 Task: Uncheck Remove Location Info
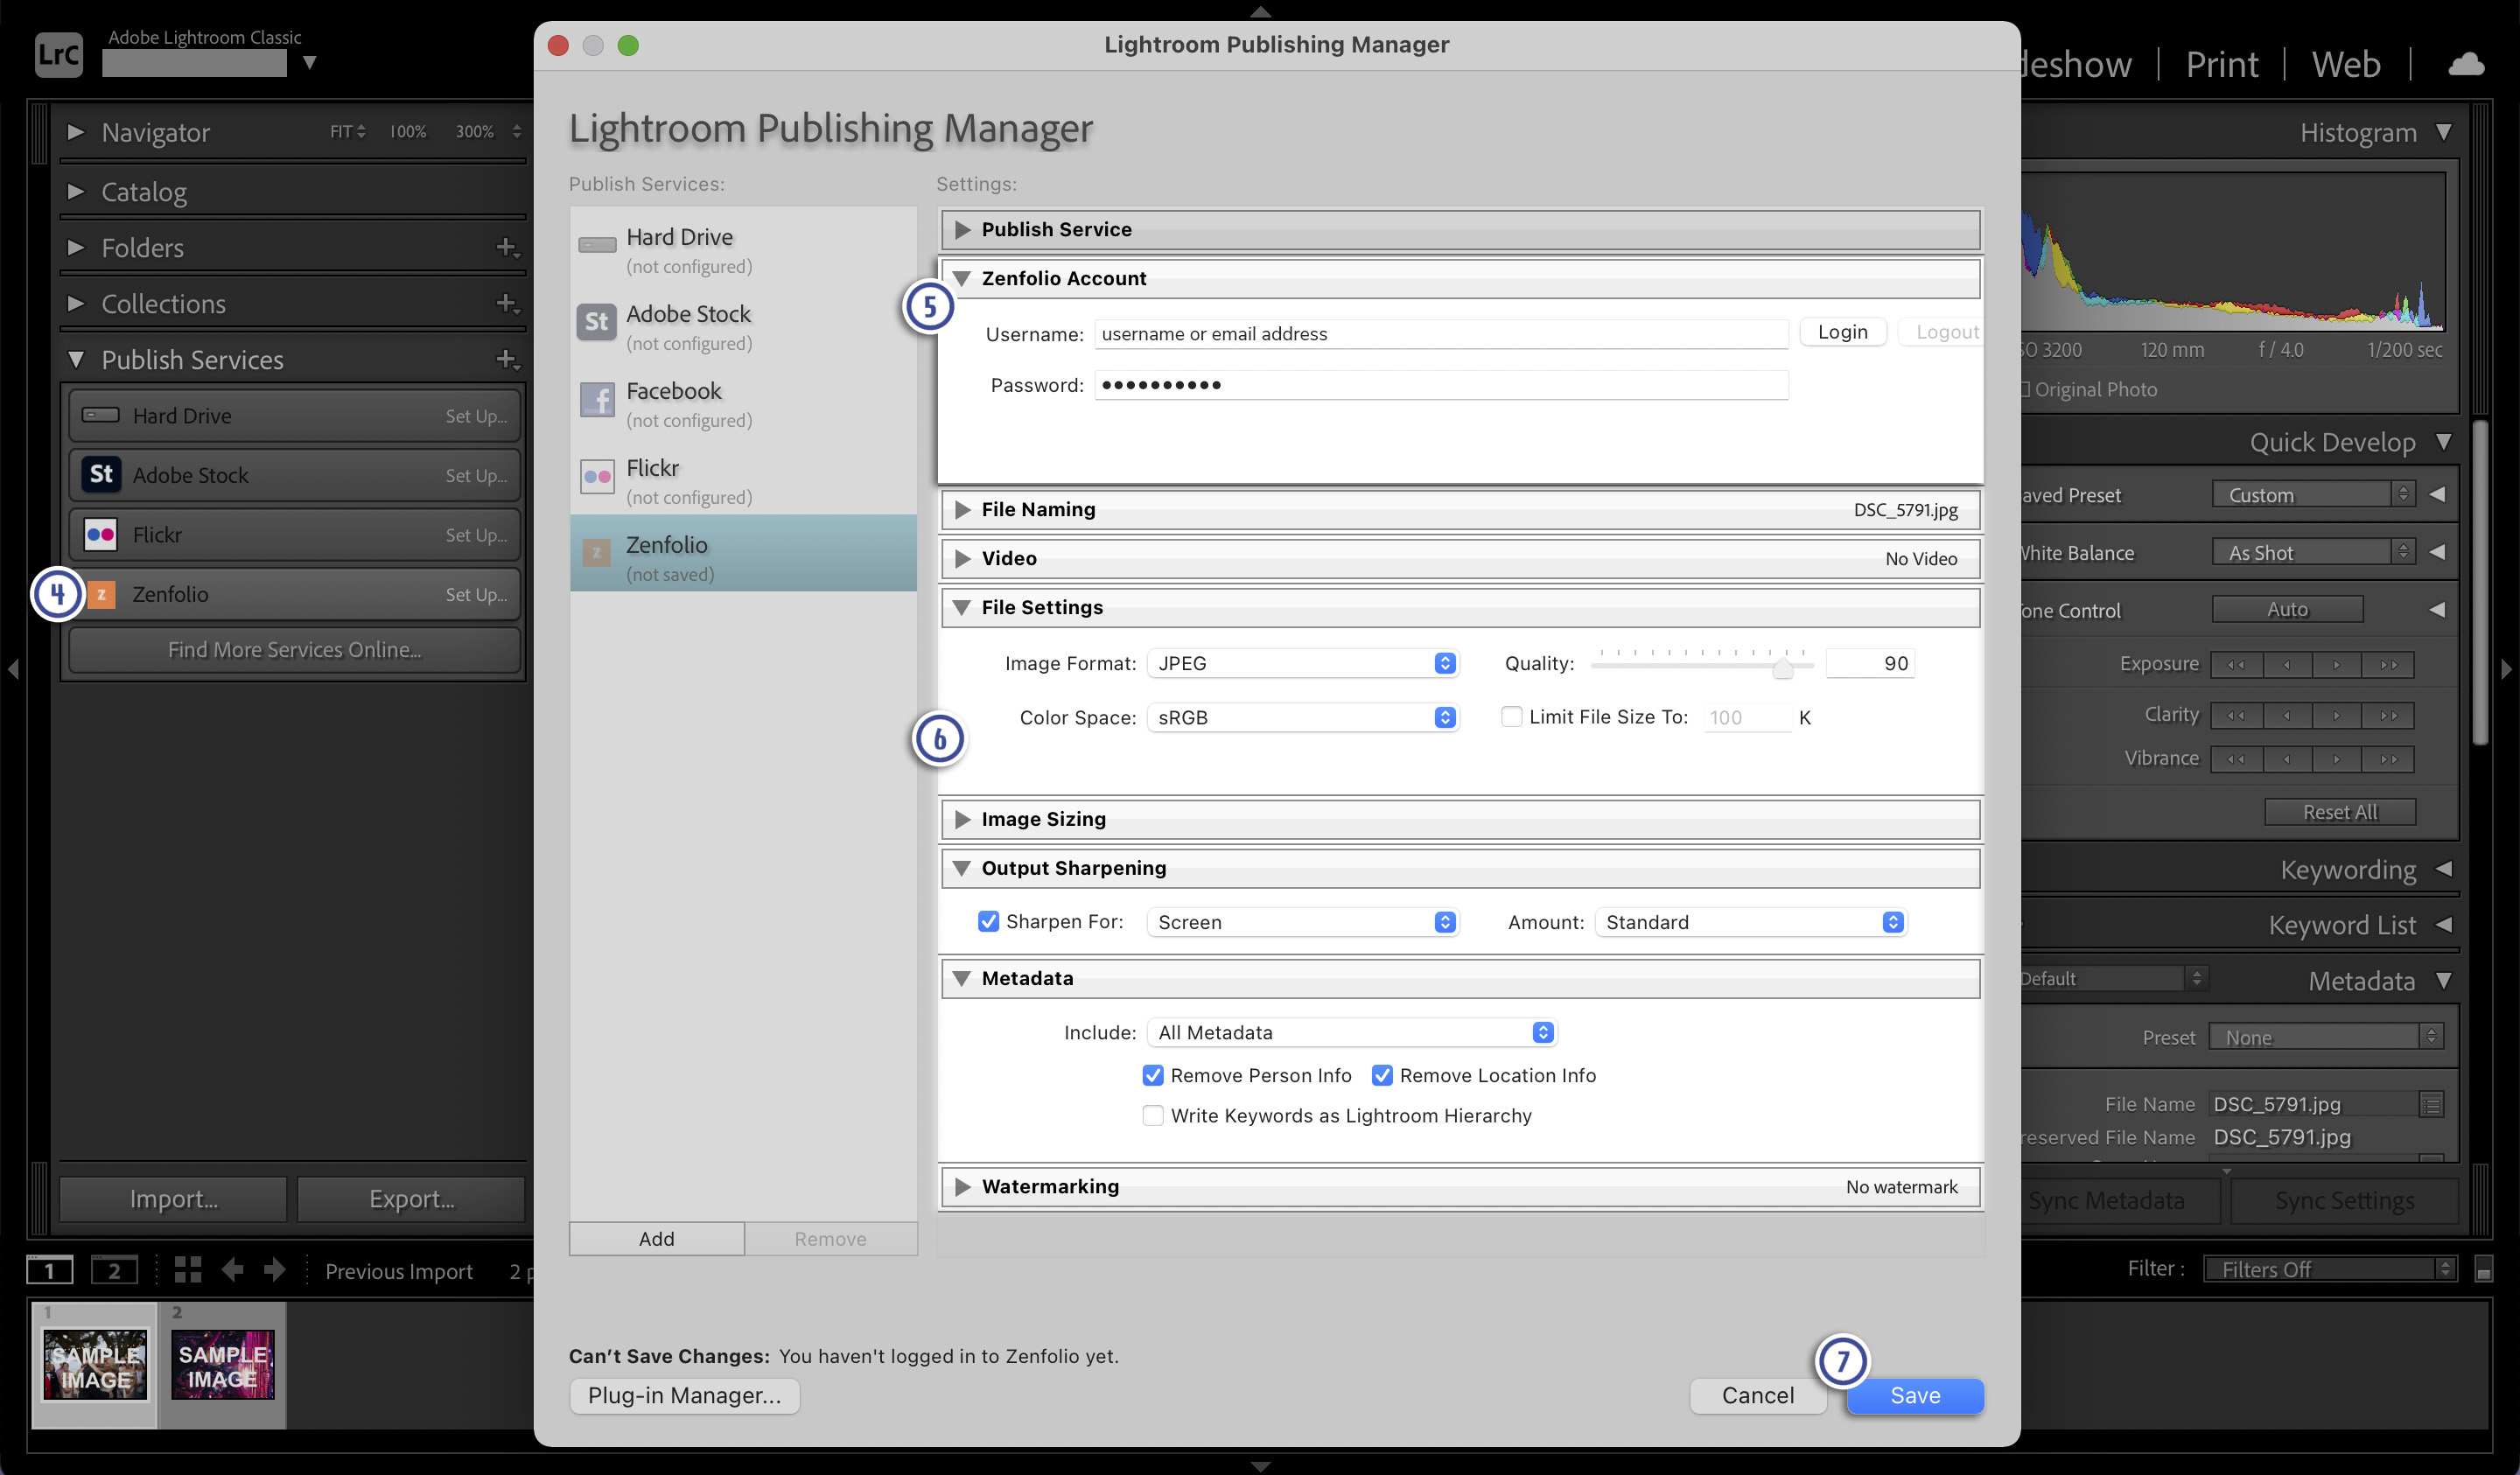(x=1382, y=1075)
